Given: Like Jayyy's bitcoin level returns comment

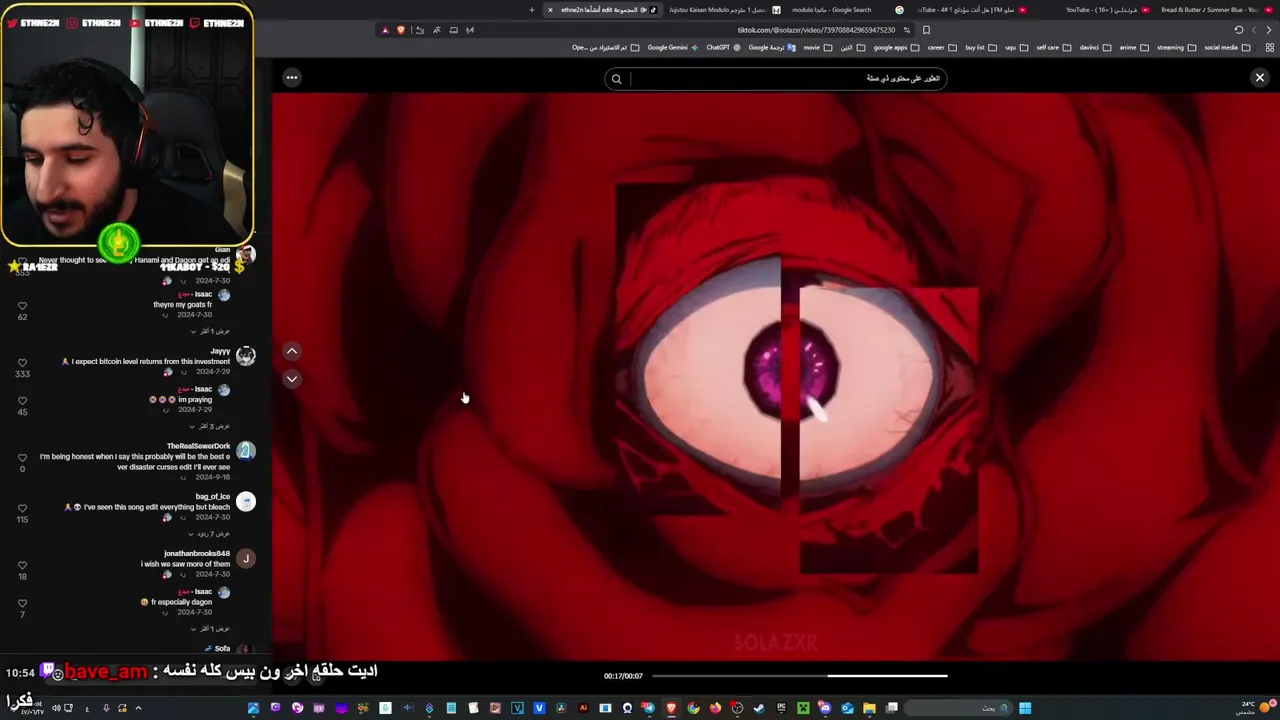Looking at the screenshot, I should (22, 363).
